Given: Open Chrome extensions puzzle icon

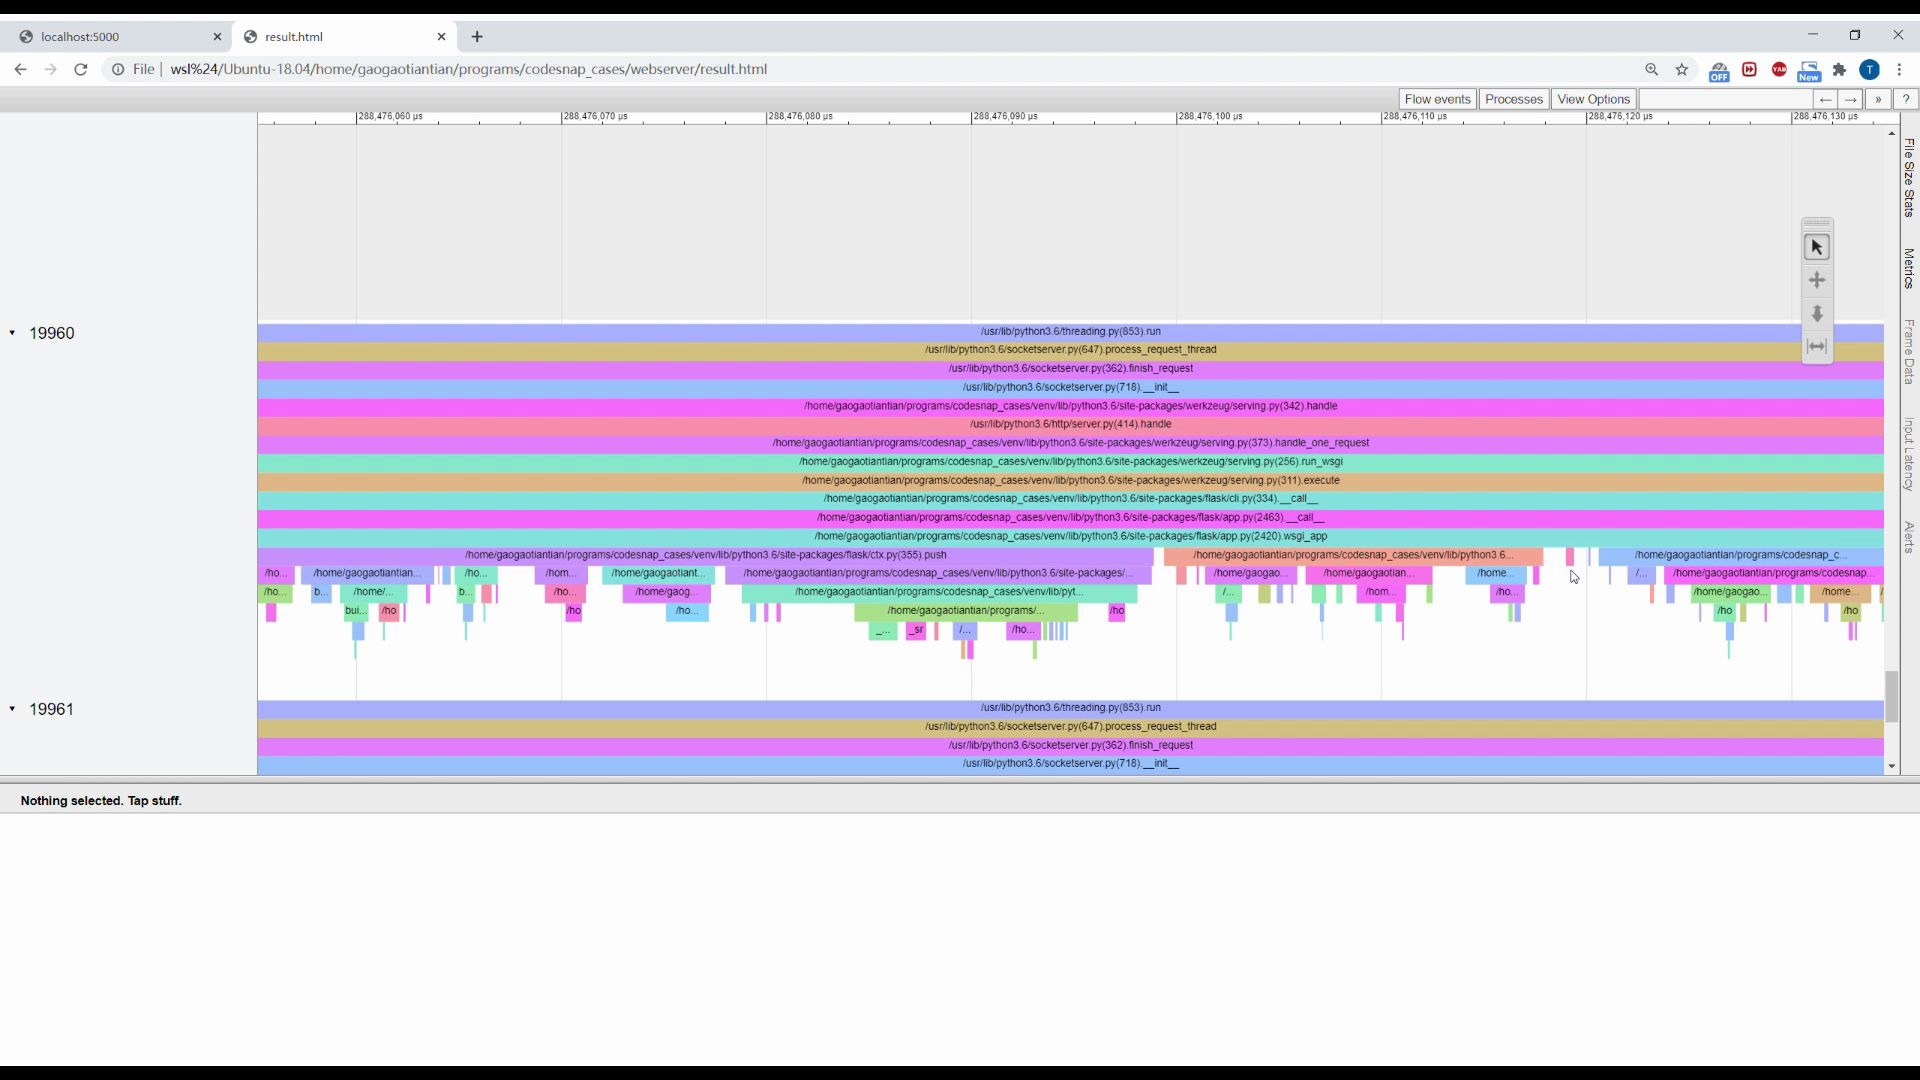Looking at the screenshot, I should (x=1839, y=69).
